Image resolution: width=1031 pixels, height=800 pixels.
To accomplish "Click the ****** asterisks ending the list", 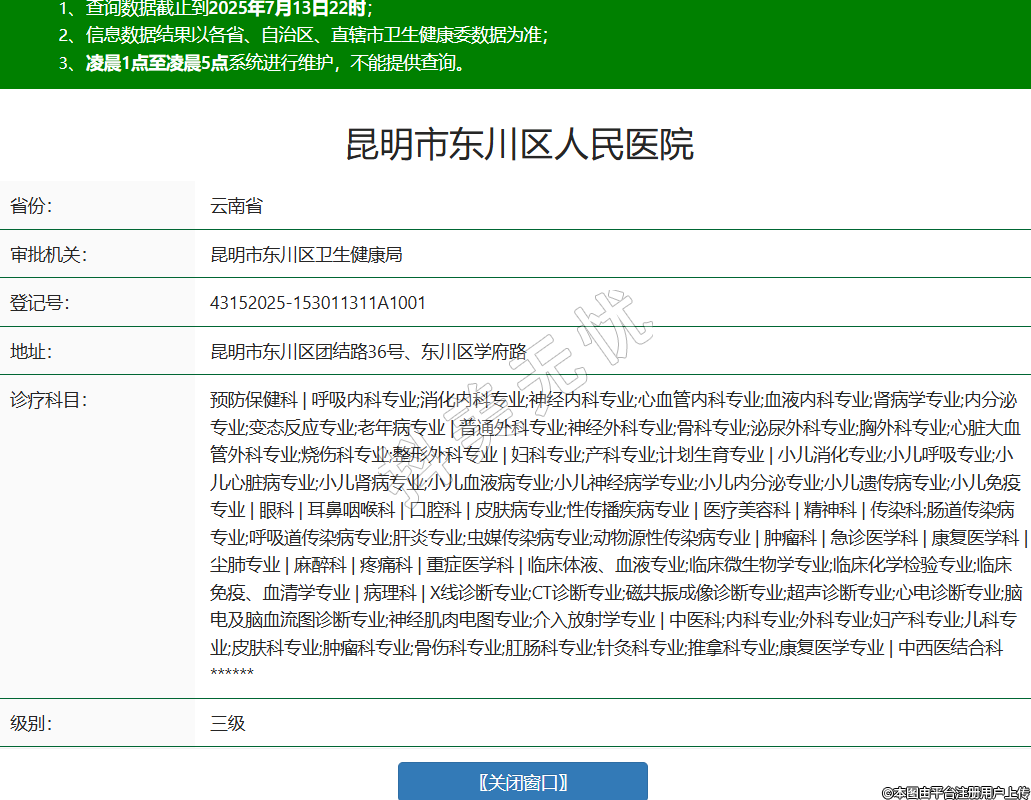I will coord(232,673).
